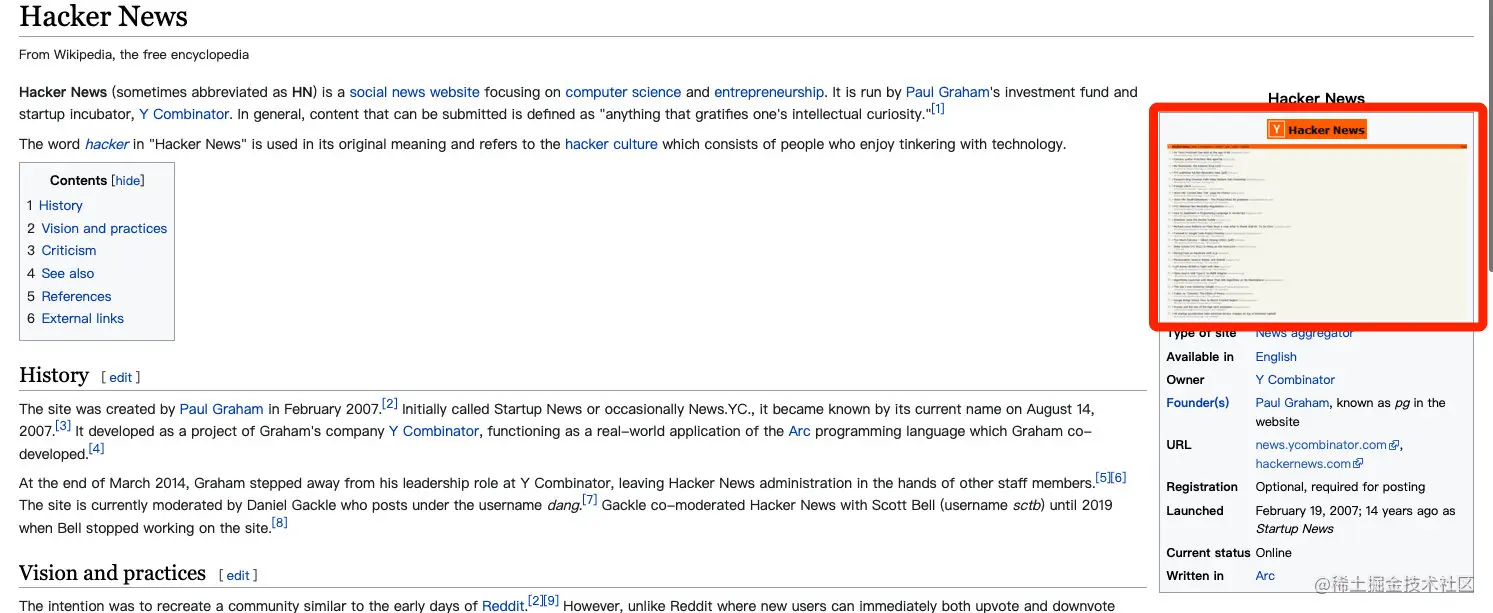Open 'Y Combinator' link in the intro paragraph

coord(184,114)
